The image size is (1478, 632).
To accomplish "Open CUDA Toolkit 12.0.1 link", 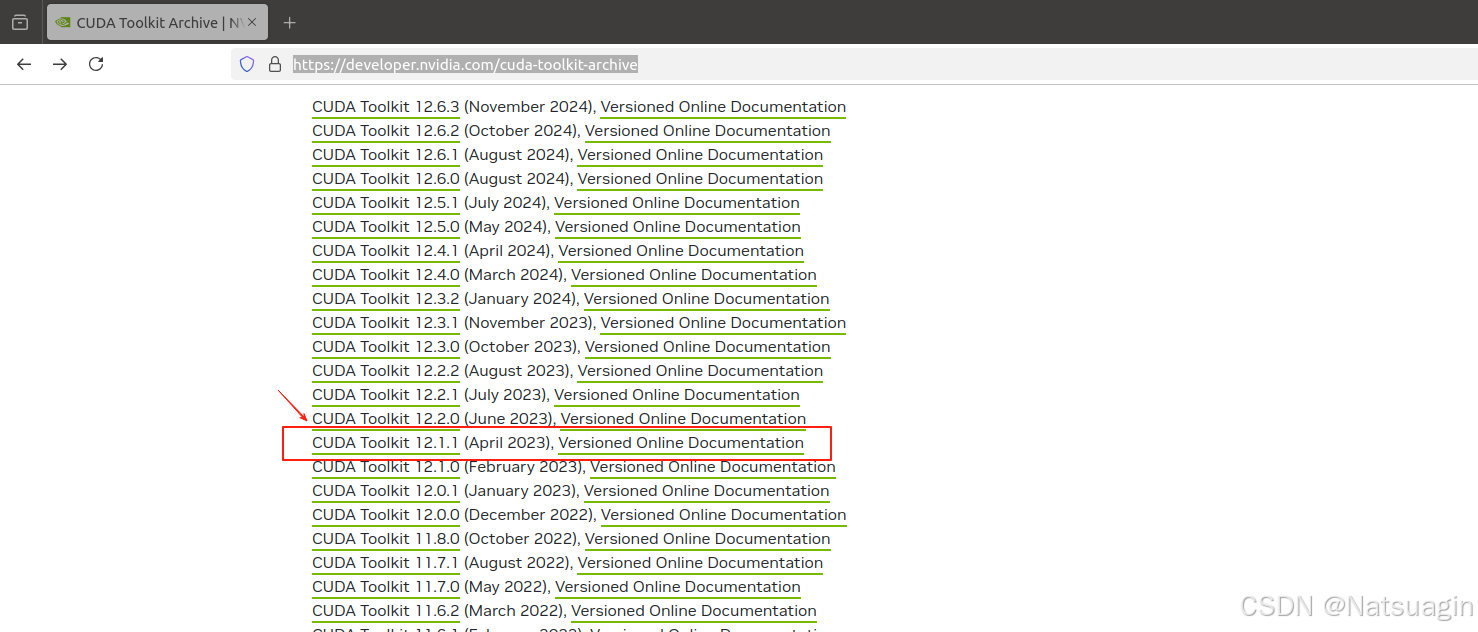I will click(386, 491).
